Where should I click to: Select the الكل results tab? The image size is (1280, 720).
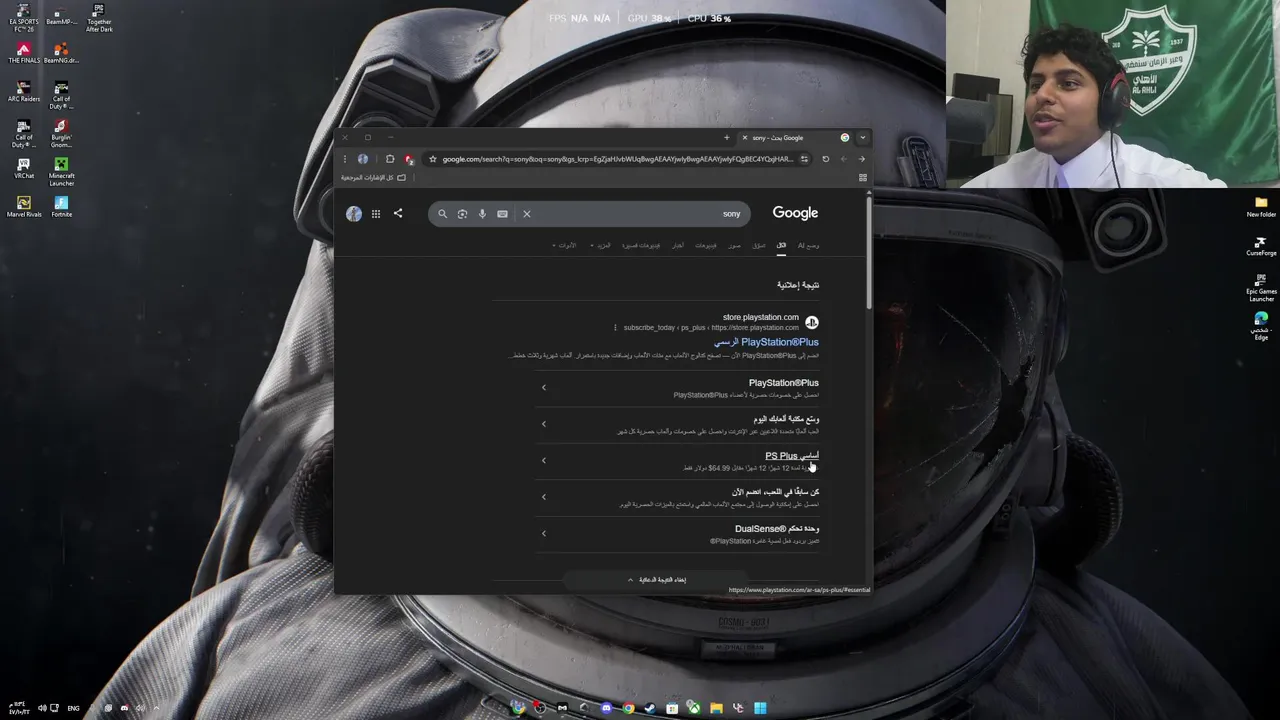(x=781, y=245)
